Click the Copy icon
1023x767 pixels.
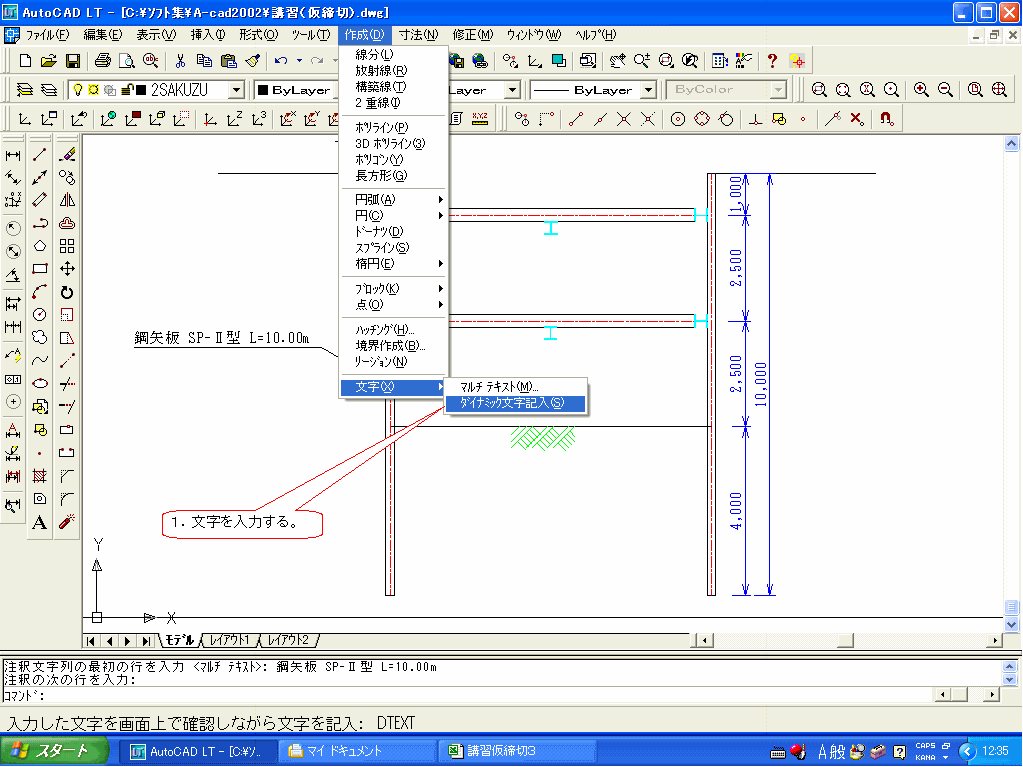point(204,61)
